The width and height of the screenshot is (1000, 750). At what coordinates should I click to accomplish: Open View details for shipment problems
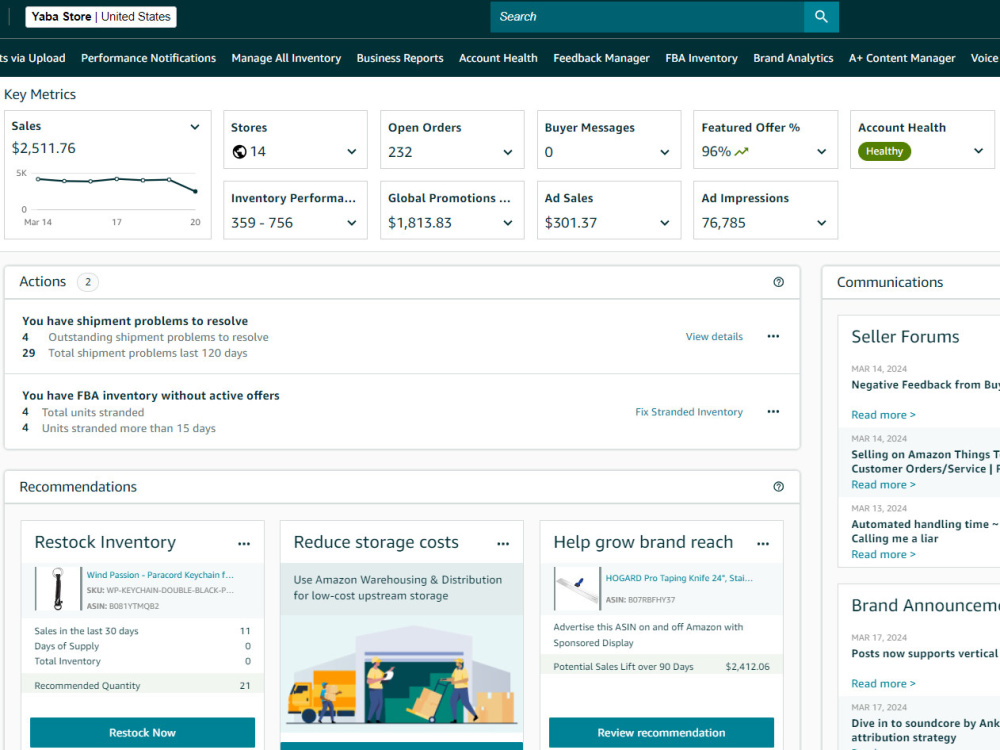click(714, 337)
